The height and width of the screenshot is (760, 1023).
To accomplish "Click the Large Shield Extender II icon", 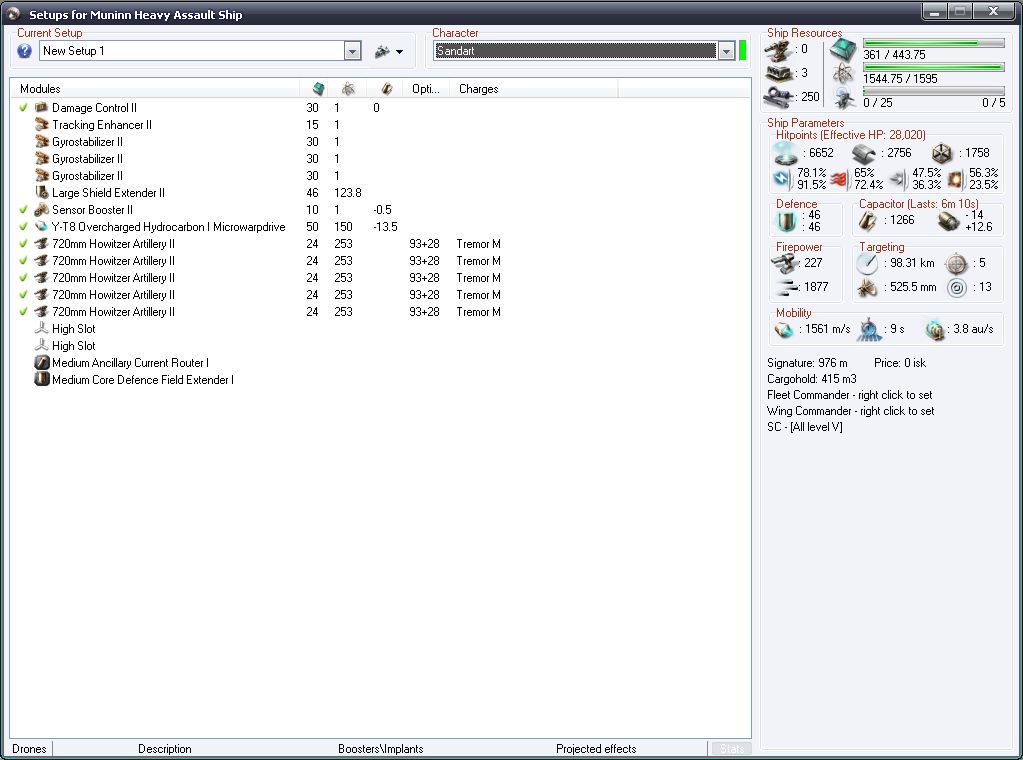I will click(x=42, y=192).
